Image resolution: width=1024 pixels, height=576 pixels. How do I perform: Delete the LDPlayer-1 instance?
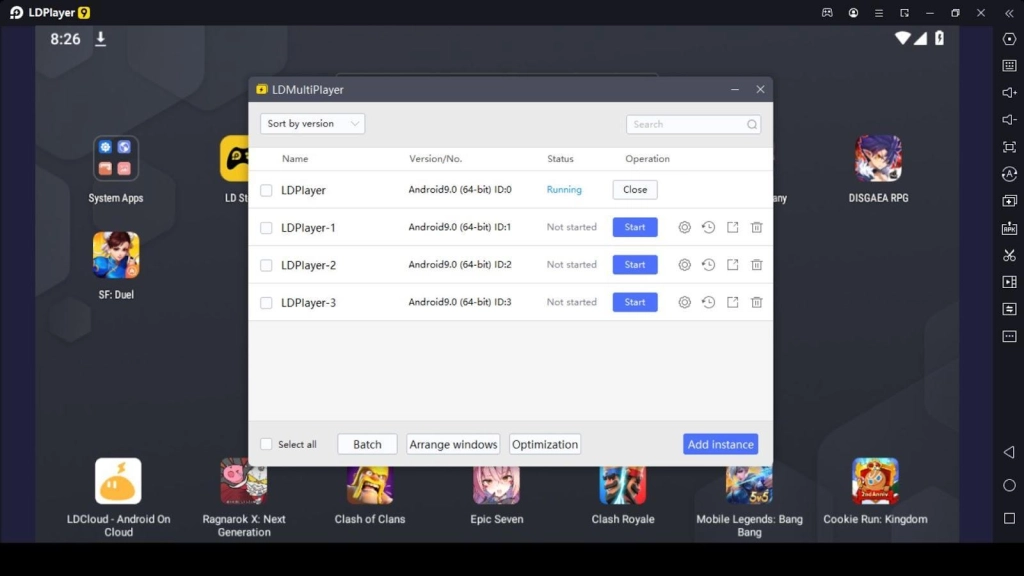[x=756, y=227]
